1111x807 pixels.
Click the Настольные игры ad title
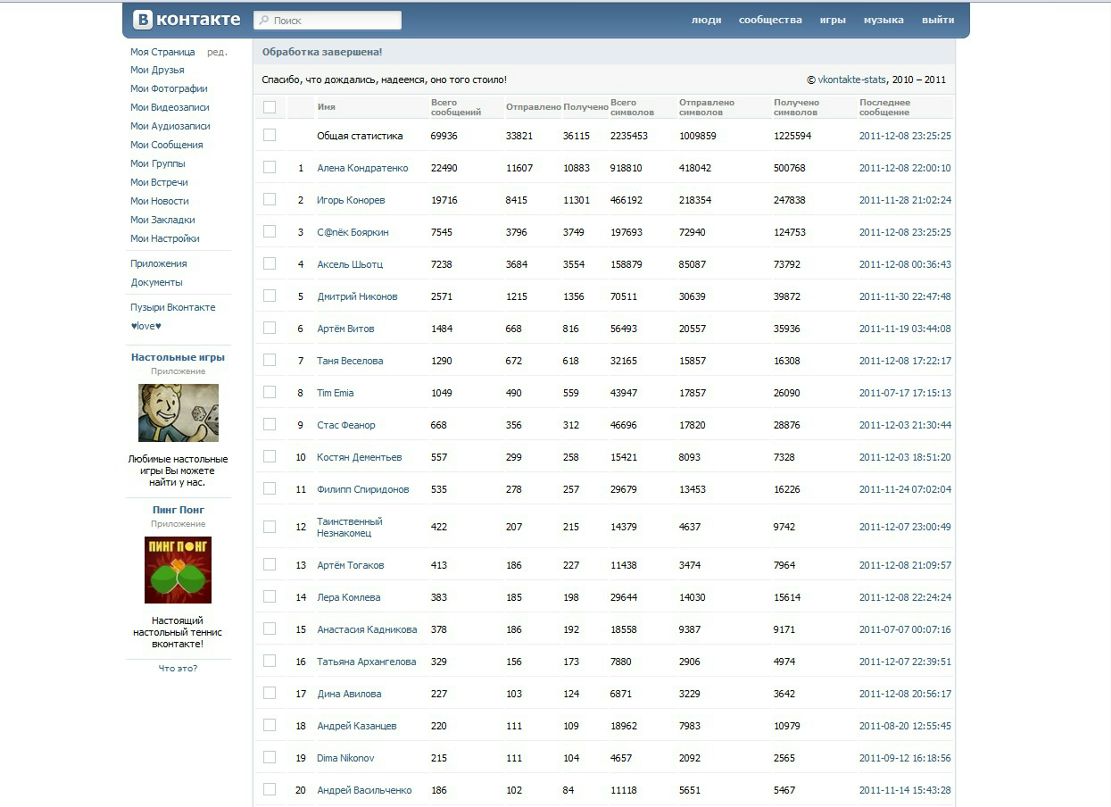click(178, 357)
